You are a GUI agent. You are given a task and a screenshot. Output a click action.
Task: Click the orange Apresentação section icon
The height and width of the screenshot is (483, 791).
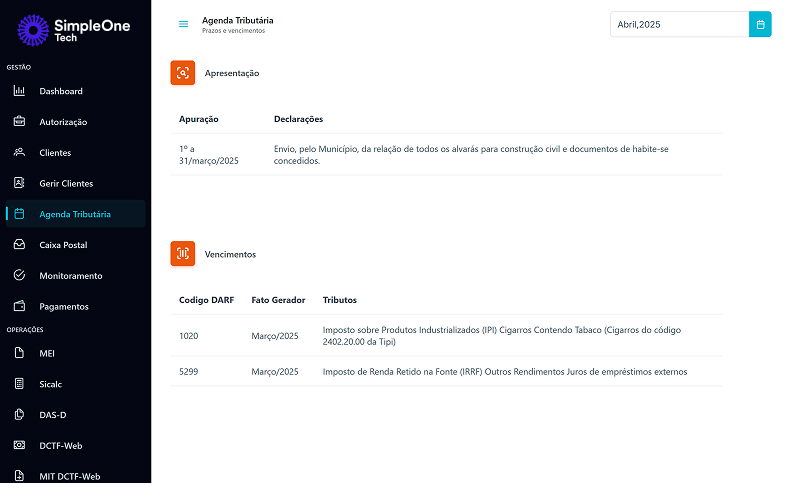click(x=183, y=73)
